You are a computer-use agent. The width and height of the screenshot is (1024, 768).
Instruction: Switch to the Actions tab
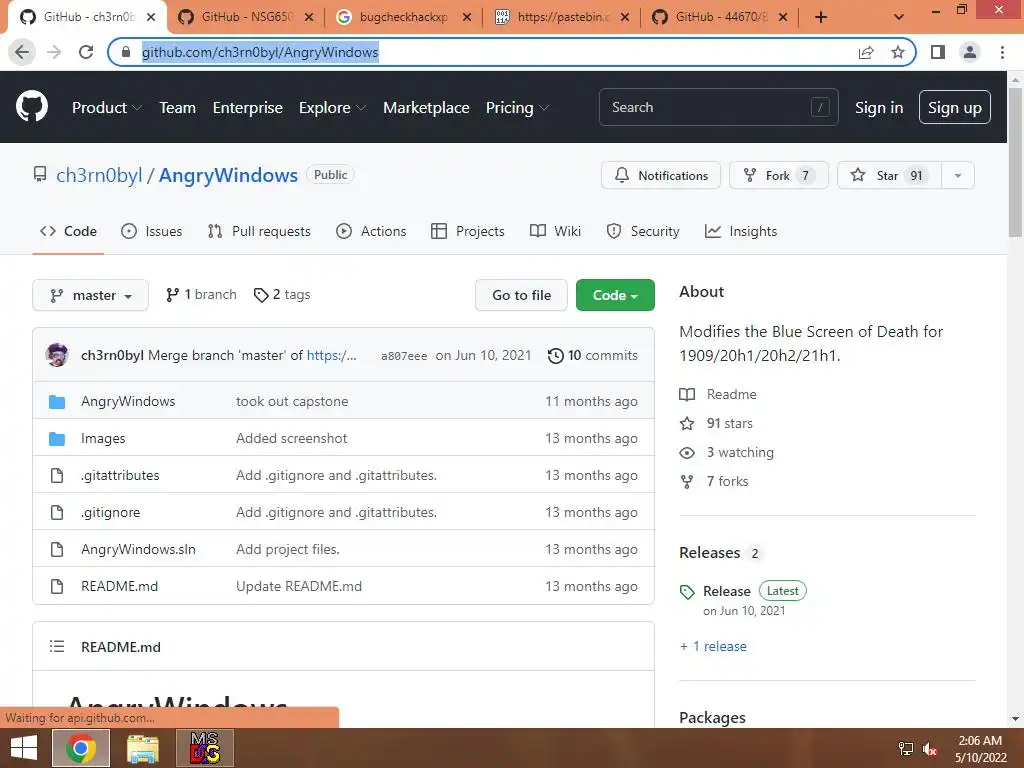(371, 231)
